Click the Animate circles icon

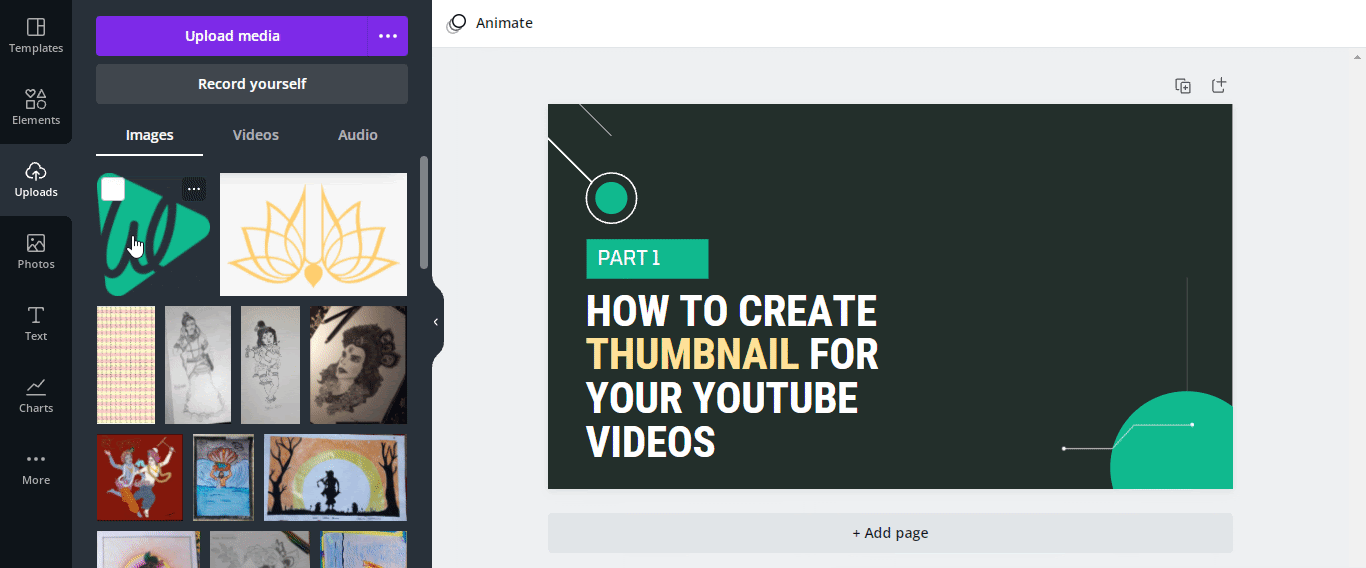point(457,23)
